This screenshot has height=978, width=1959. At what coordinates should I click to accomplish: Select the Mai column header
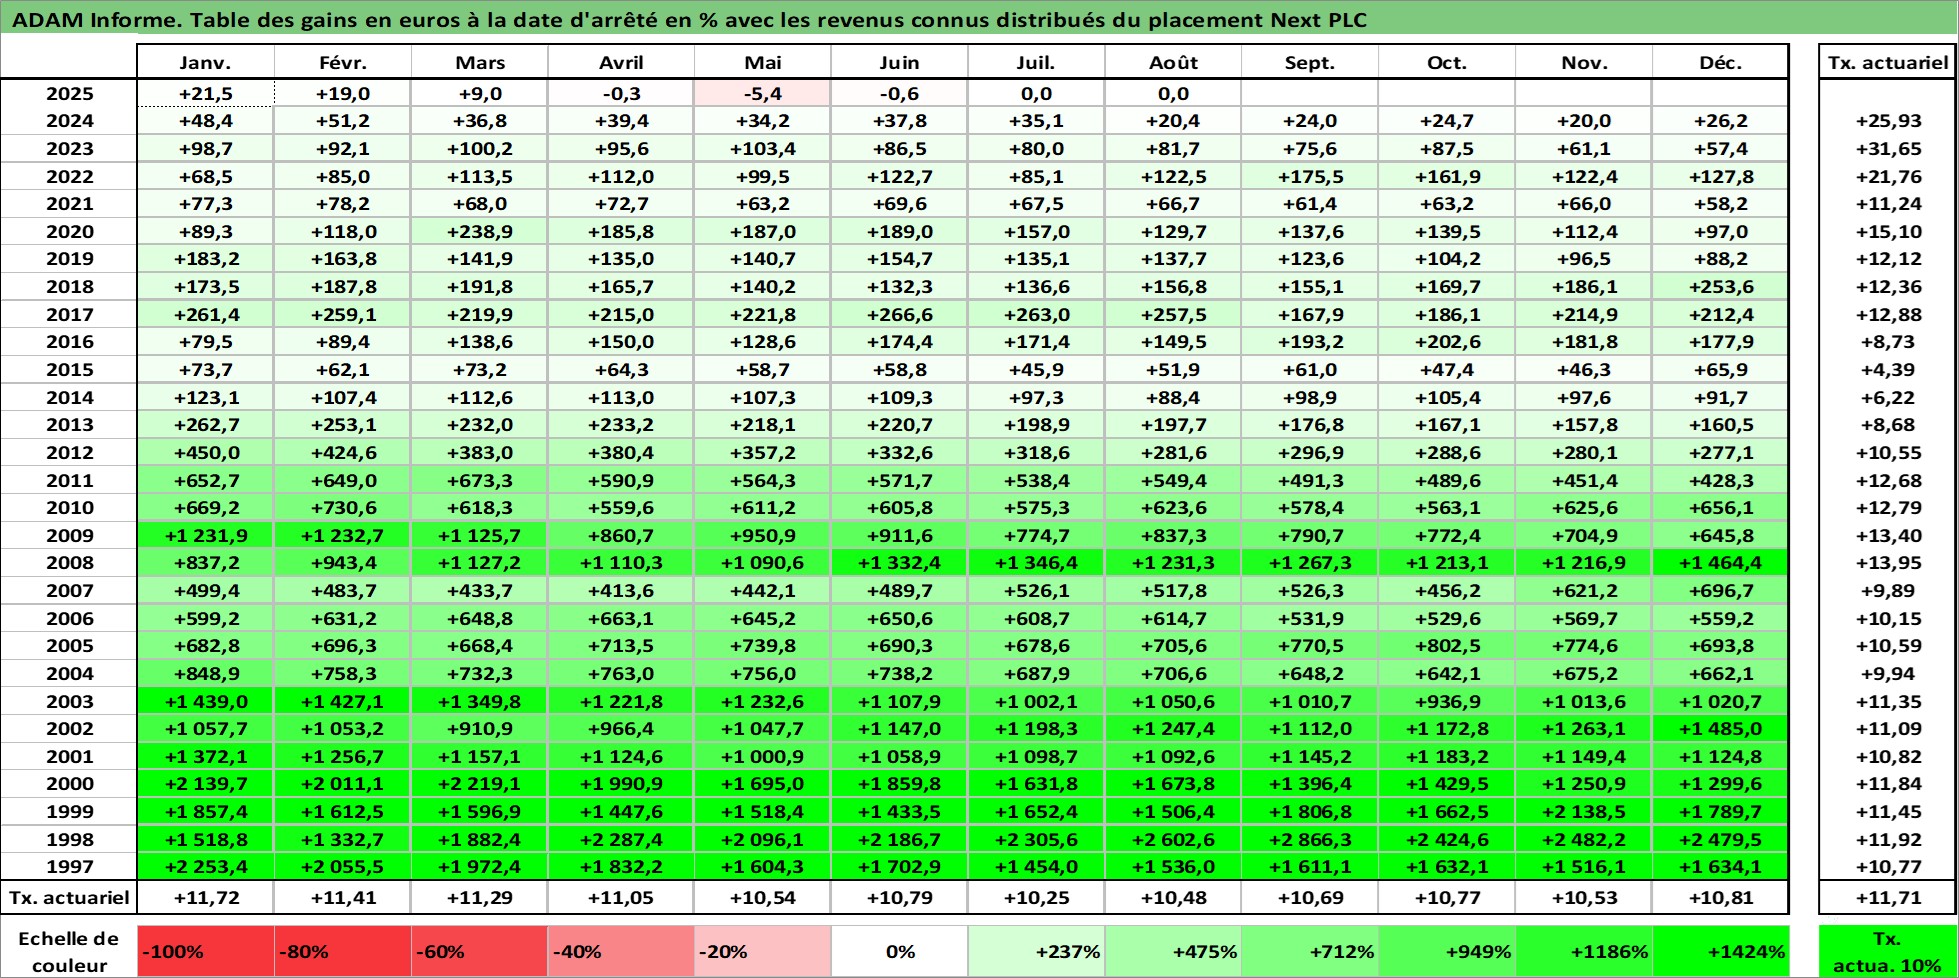pos(763,62)
